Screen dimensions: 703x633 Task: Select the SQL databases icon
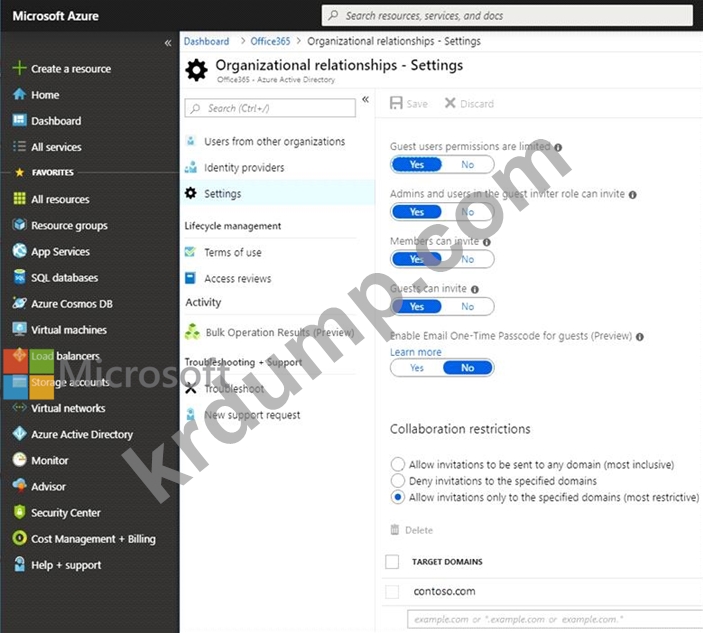[x=19, y=278]
